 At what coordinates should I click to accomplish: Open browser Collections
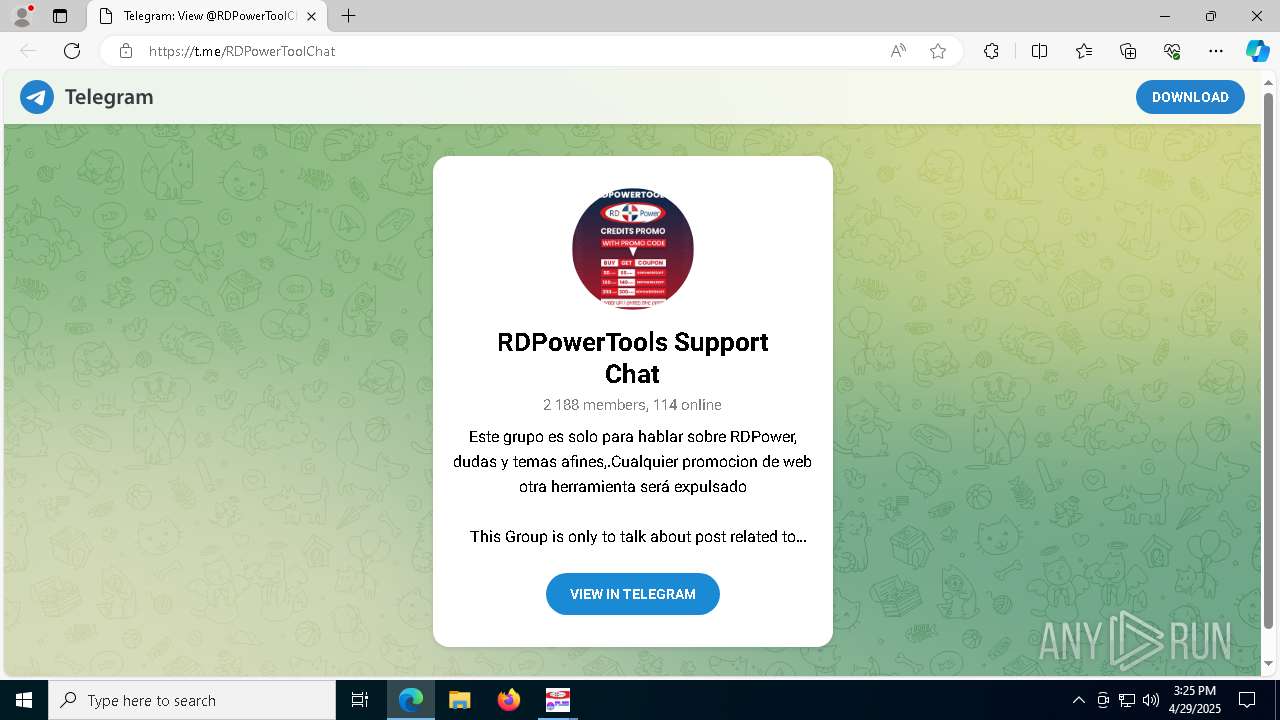pos(1128,51)
